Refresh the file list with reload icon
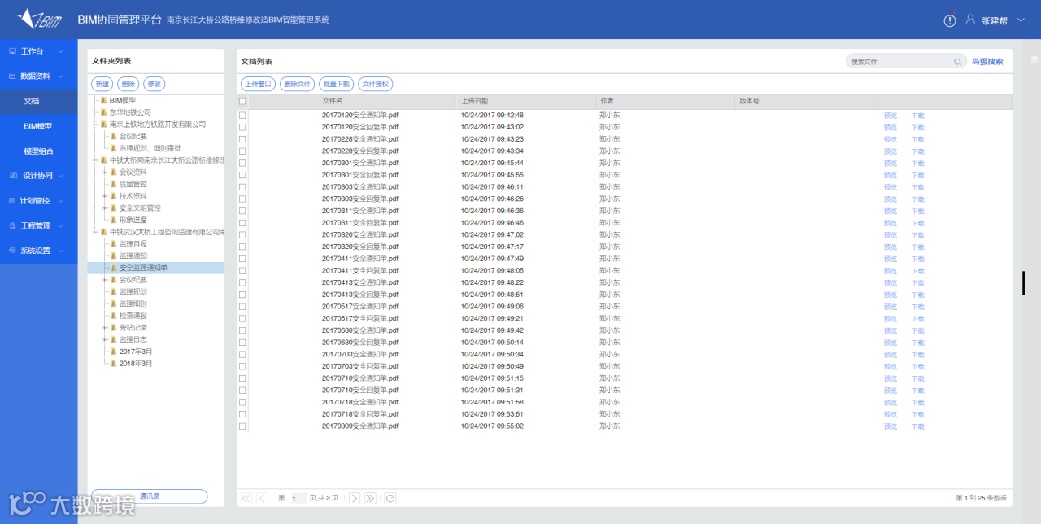1041x524 pixels. pos(390,498)
